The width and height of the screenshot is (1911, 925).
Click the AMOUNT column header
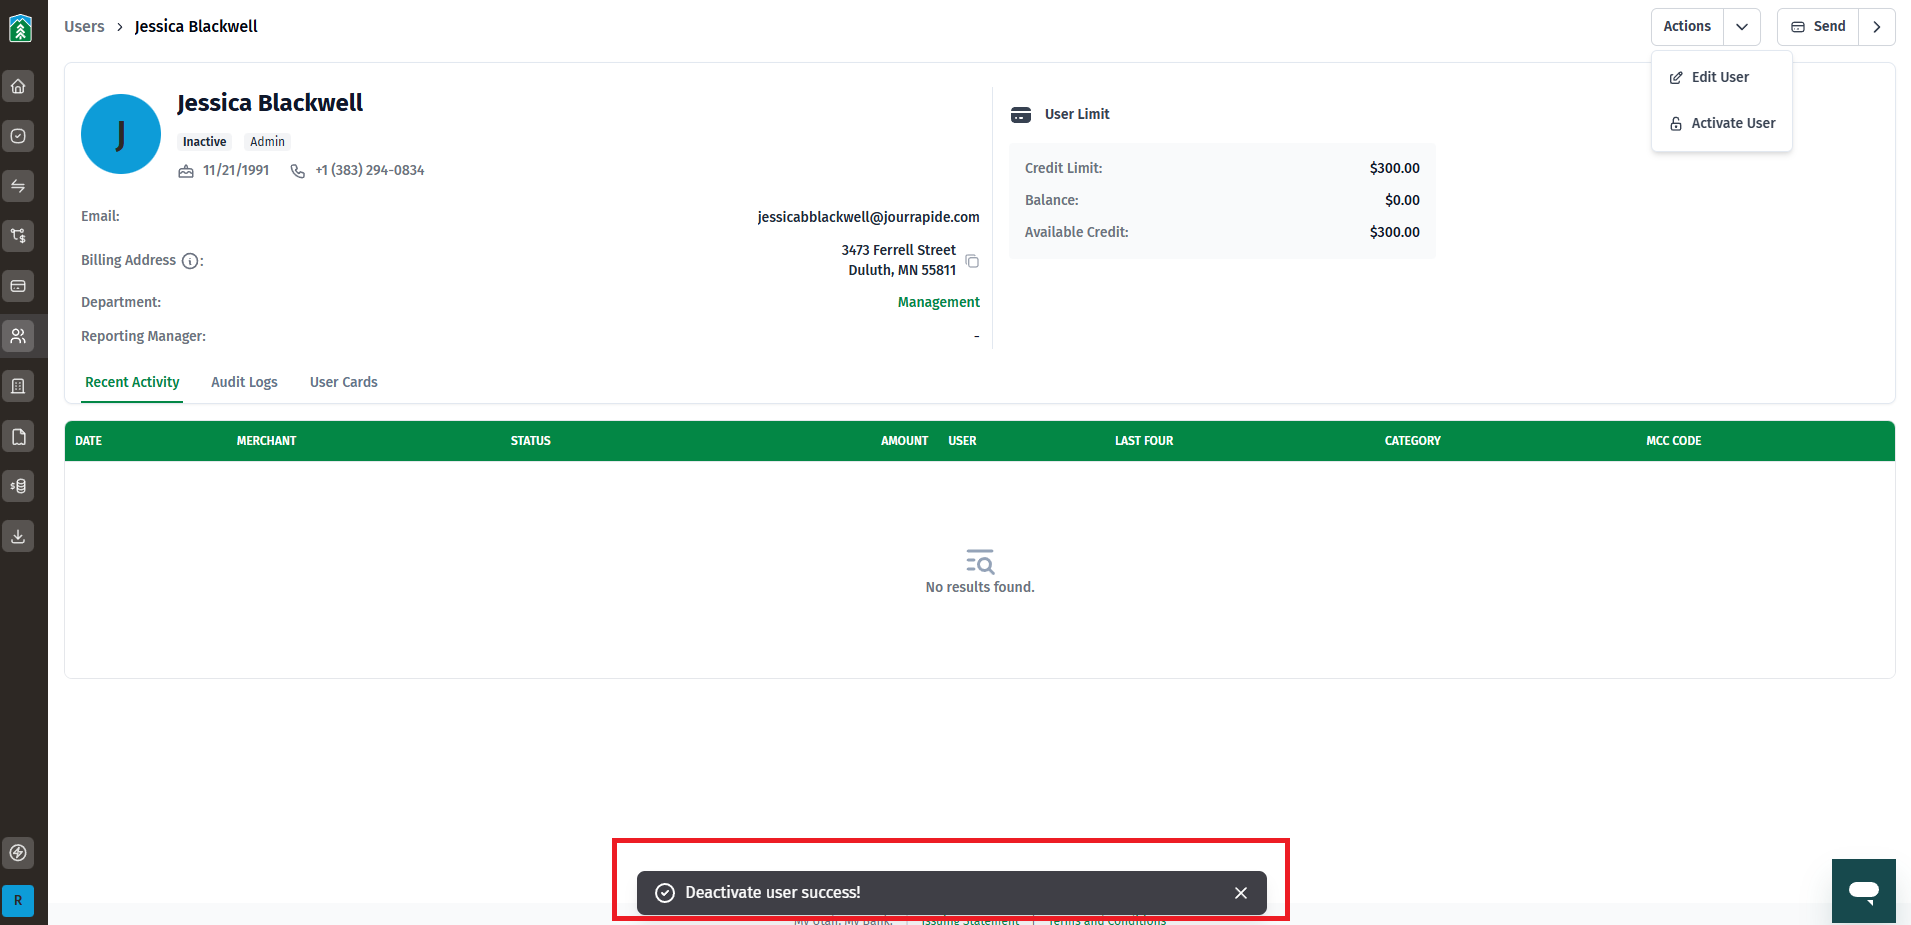point(904,441)
